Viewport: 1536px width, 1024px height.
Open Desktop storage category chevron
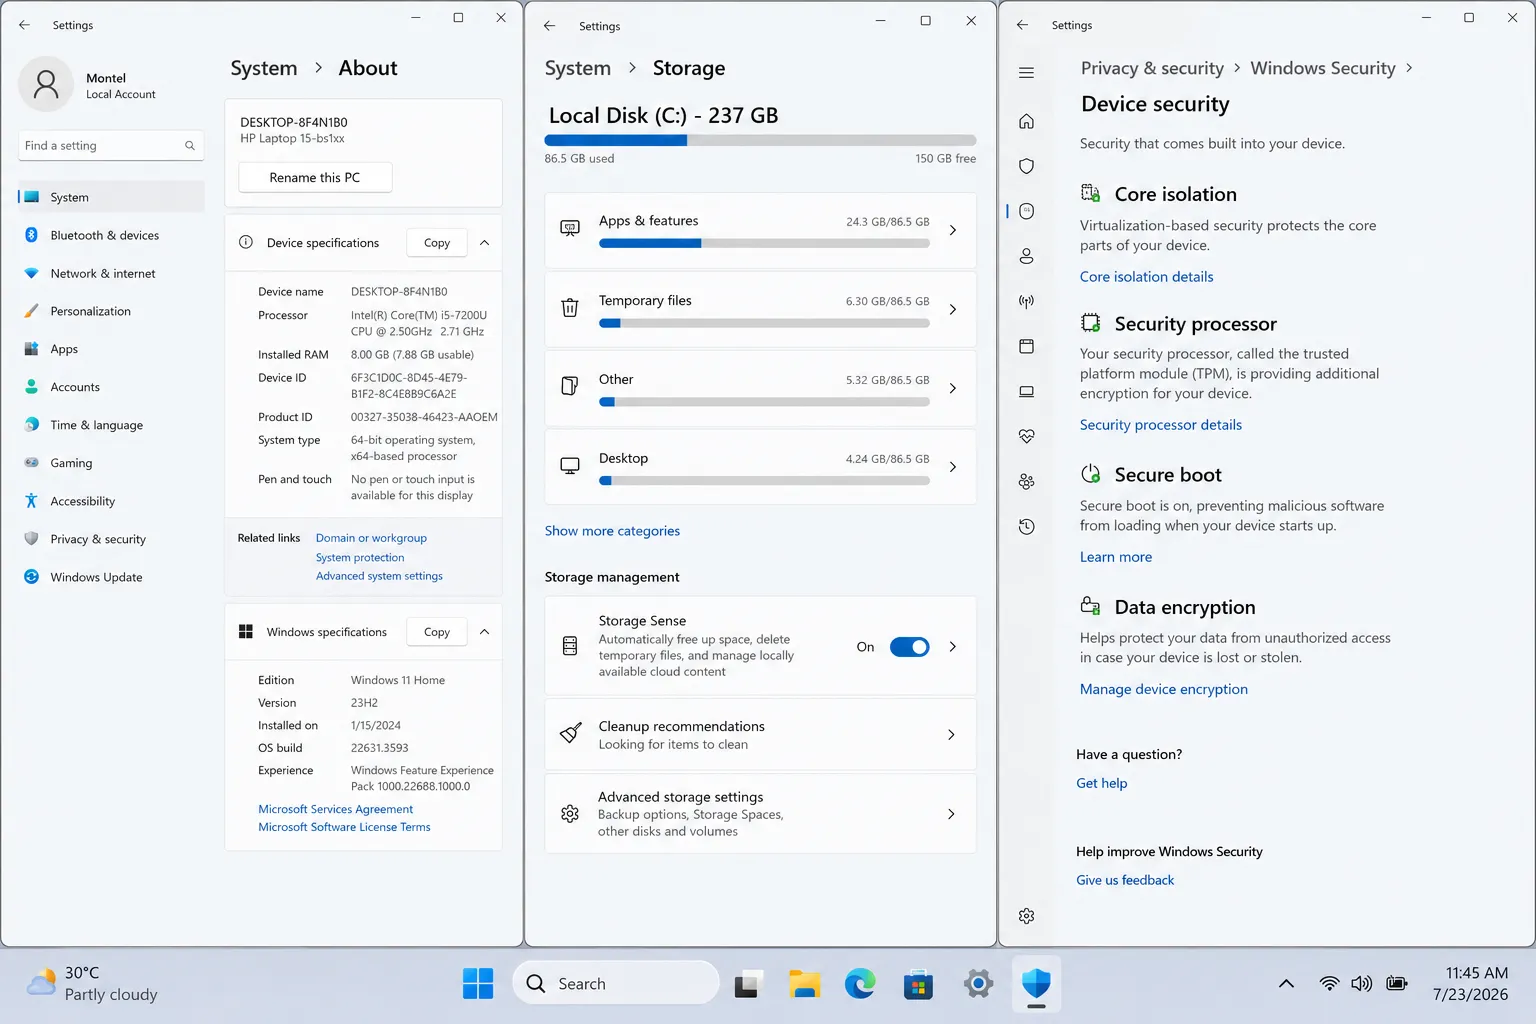click(952, 467)
